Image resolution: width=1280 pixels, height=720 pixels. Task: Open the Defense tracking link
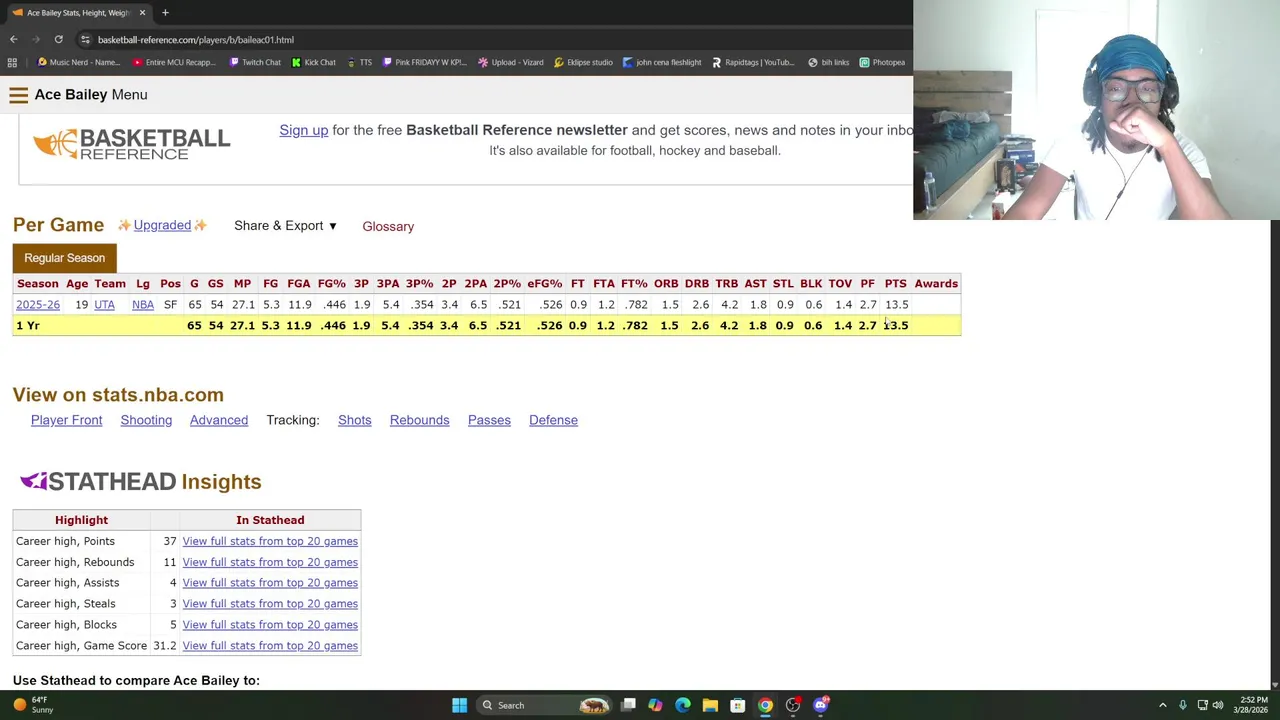553,420
